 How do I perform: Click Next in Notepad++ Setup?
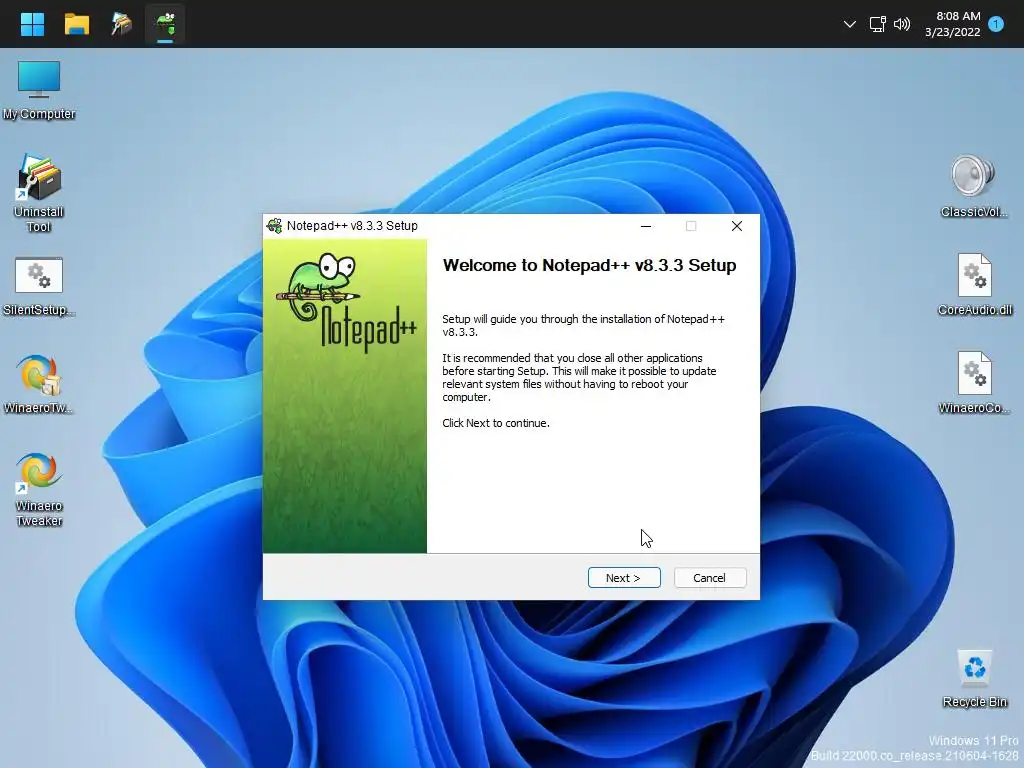624,578
